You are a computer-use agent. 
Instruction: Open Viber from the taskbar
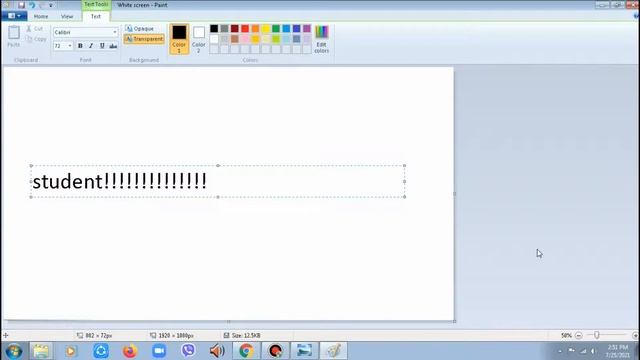[188, 351]
